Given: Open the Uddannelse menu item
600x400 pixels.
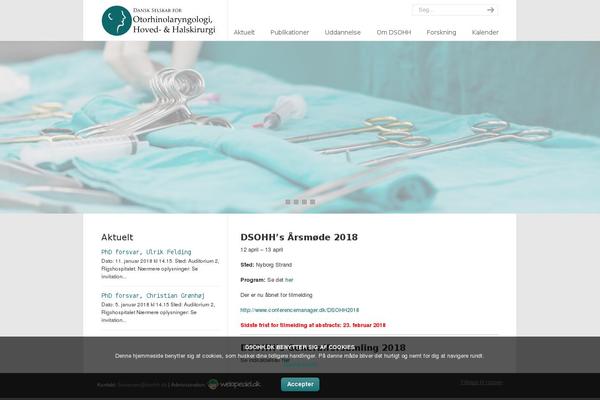Looking at the screenshot, I should (x=342, y=33).
